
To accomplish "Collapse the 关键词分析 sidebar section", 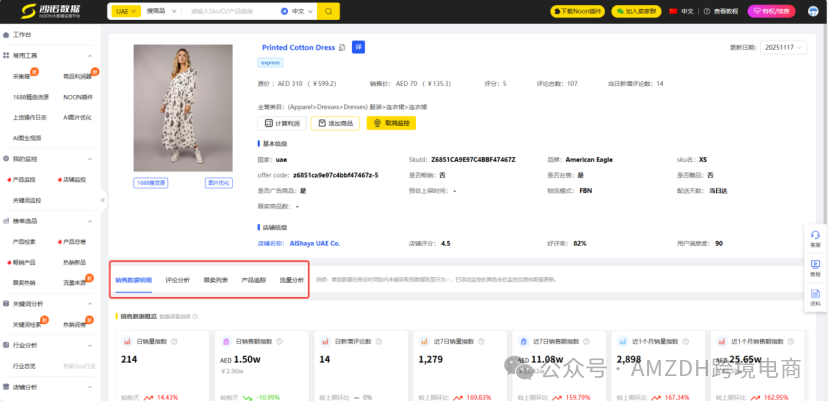I will point(91,303).
